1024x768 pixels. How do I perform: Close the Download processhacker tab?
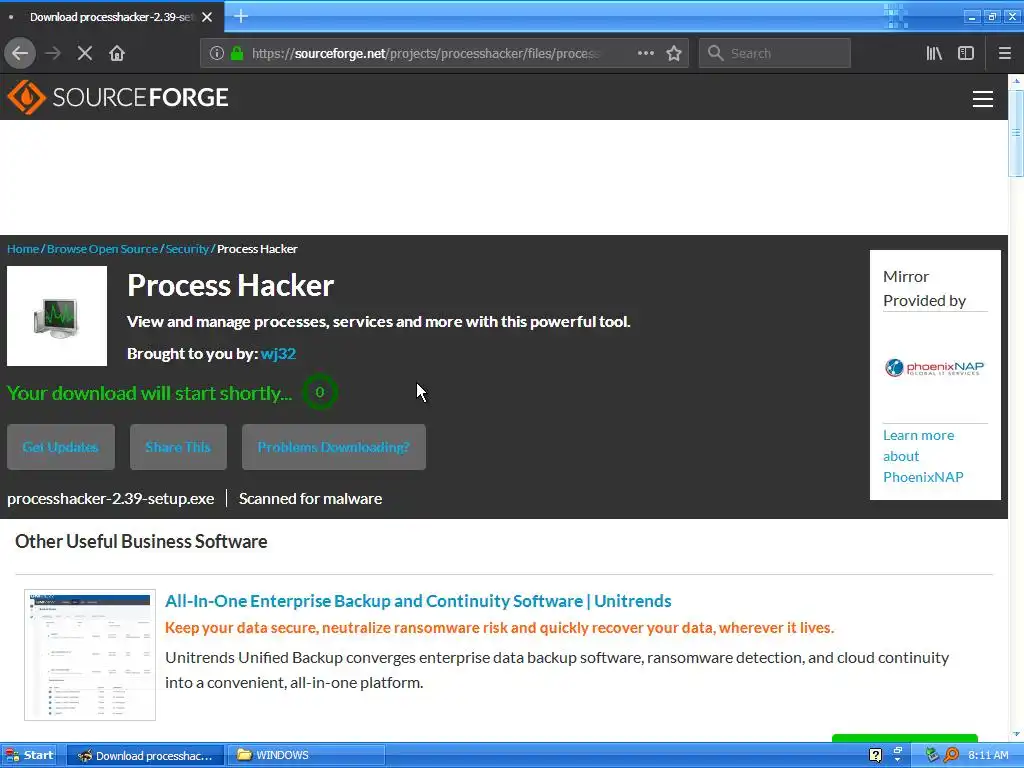click(x=207, y=17)
